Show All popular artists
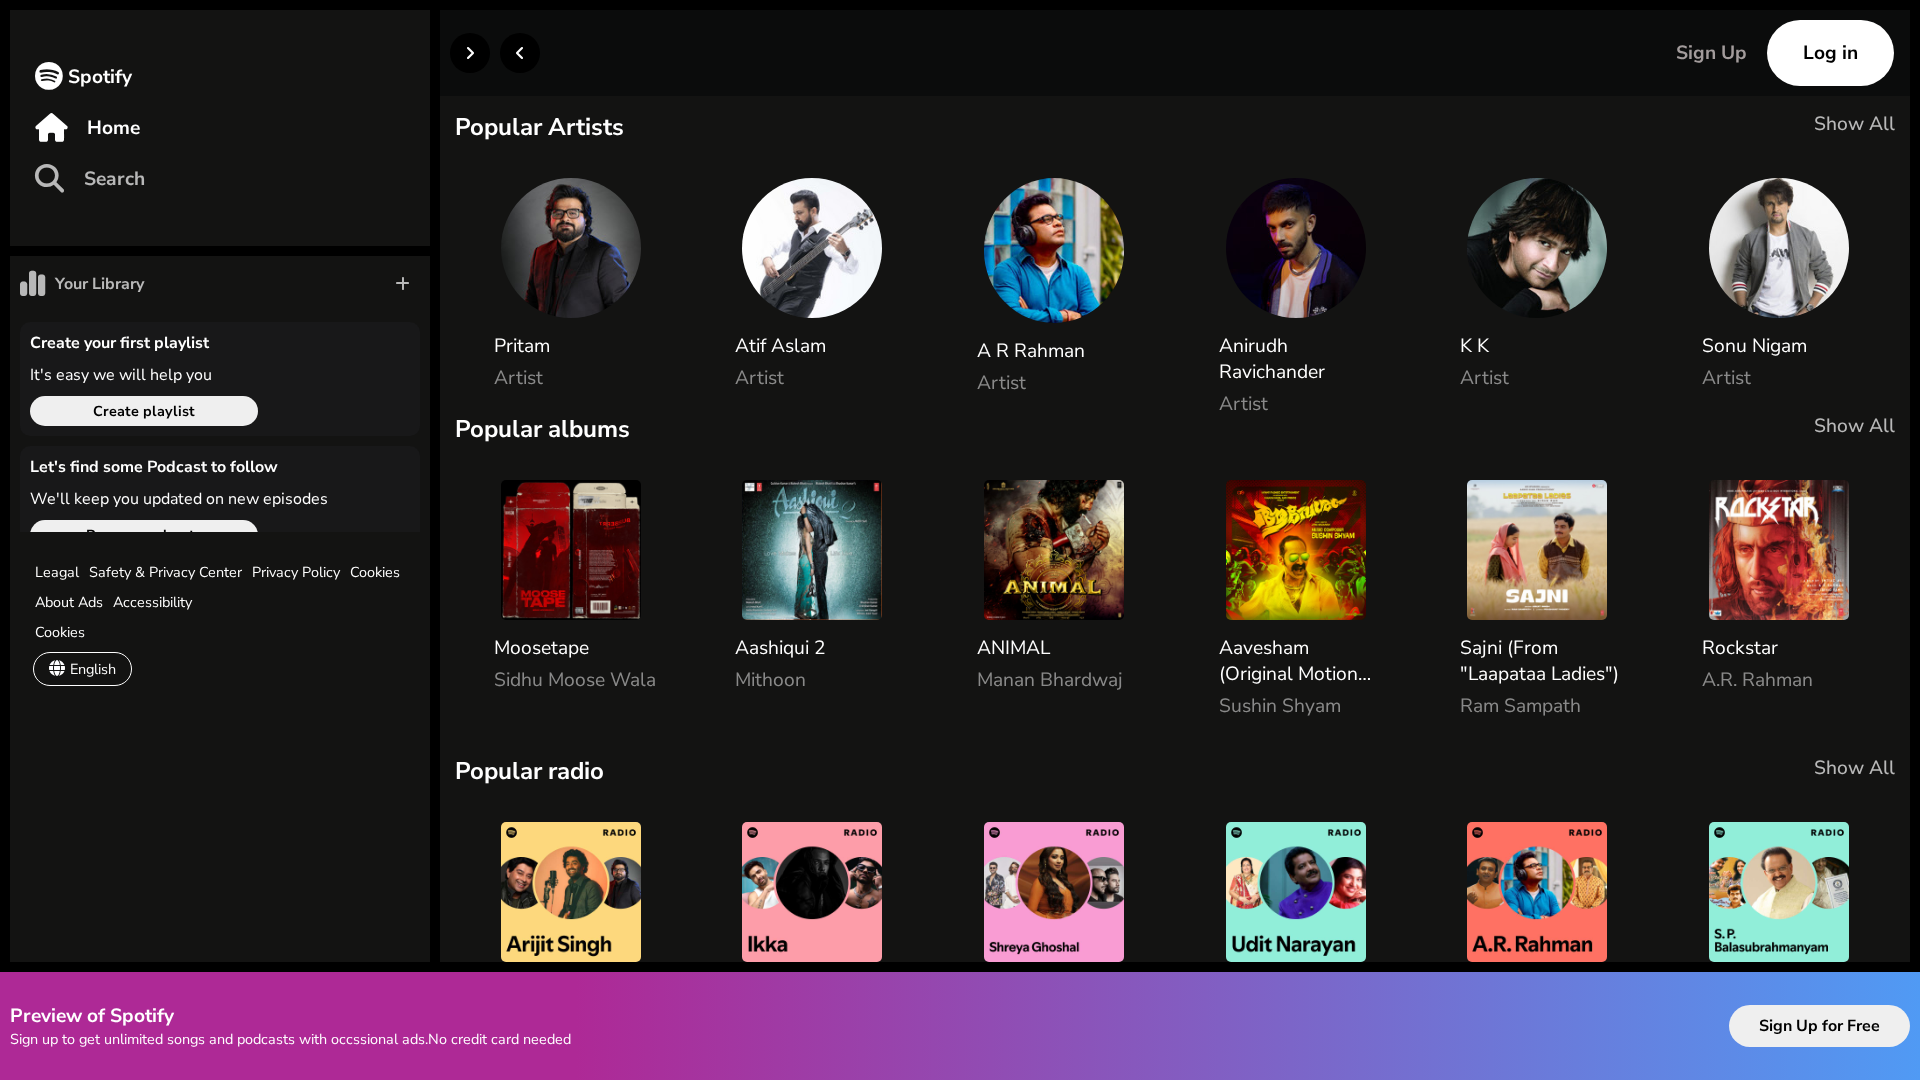The height and width of the screenshot is (1080, 1920). pyautogui.click(x=1854, y=124)
